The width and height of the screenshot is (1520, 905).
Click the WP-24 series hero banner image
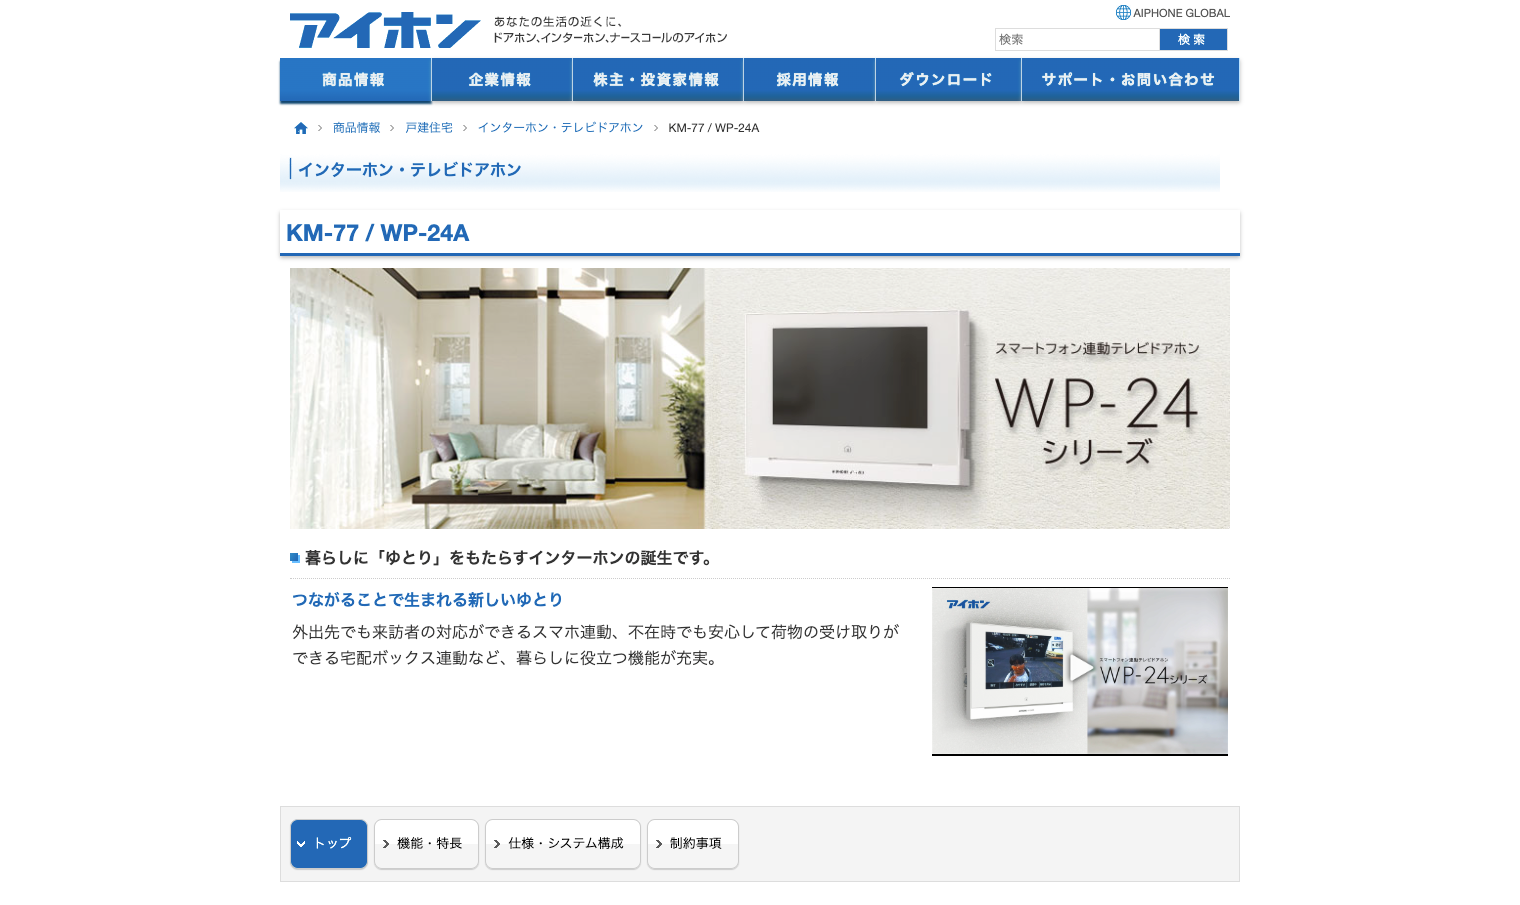pos(760,398)
